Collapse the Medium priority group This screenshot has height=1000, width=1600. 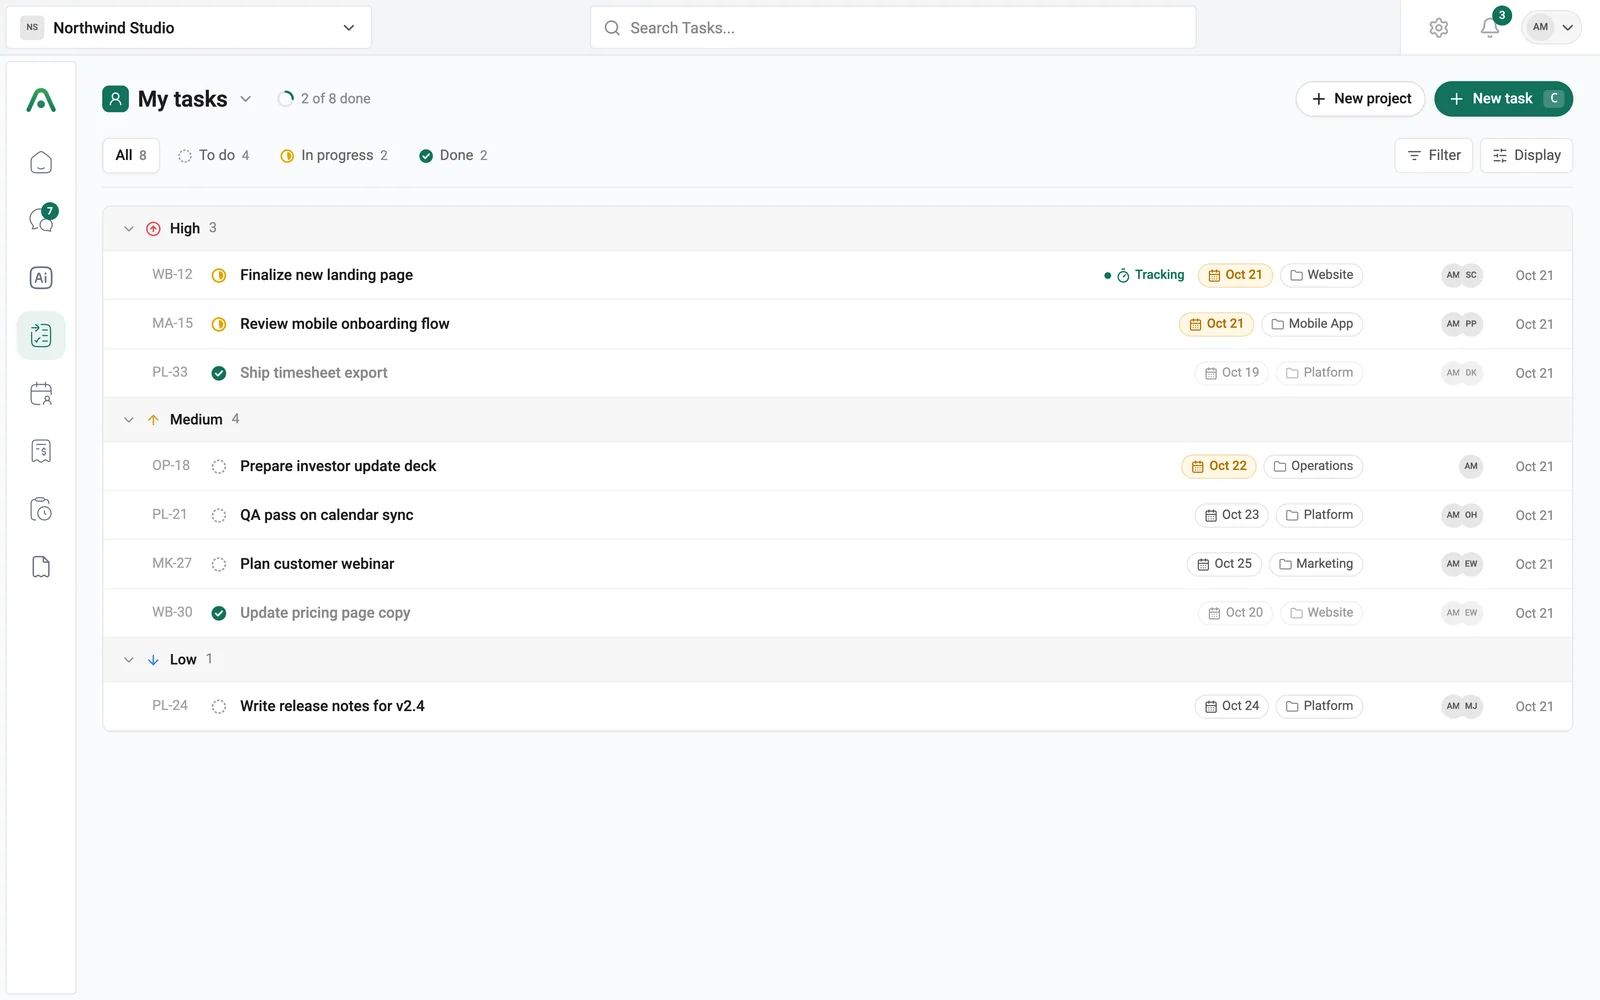pos(128,420)
